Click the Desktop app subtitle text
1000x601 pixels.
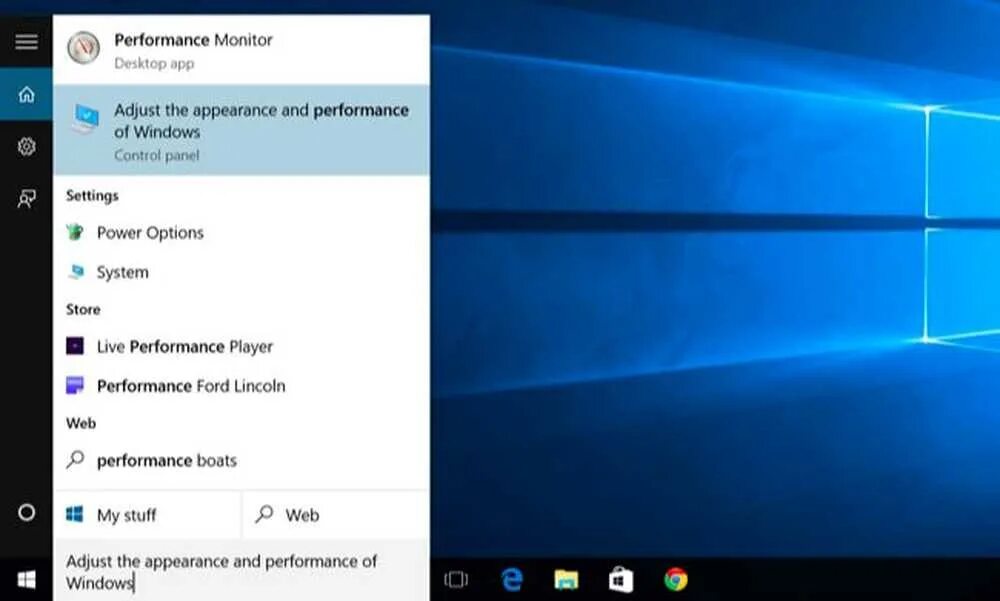(x=154, y=63)
